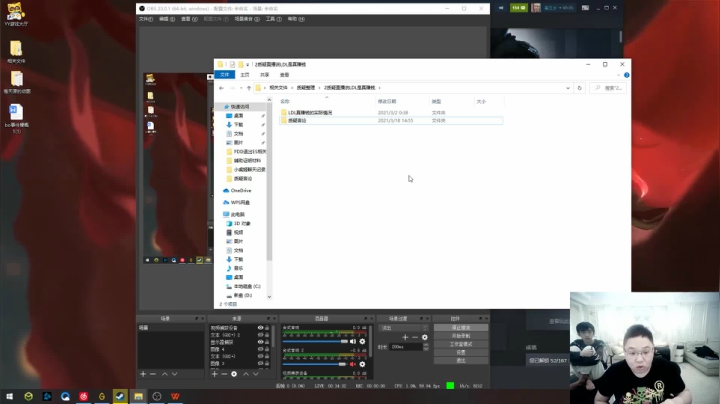Move scene down in OBS Scenes panel
The image size is (720, 404).
pyautogui.click(x=174, y=374)
